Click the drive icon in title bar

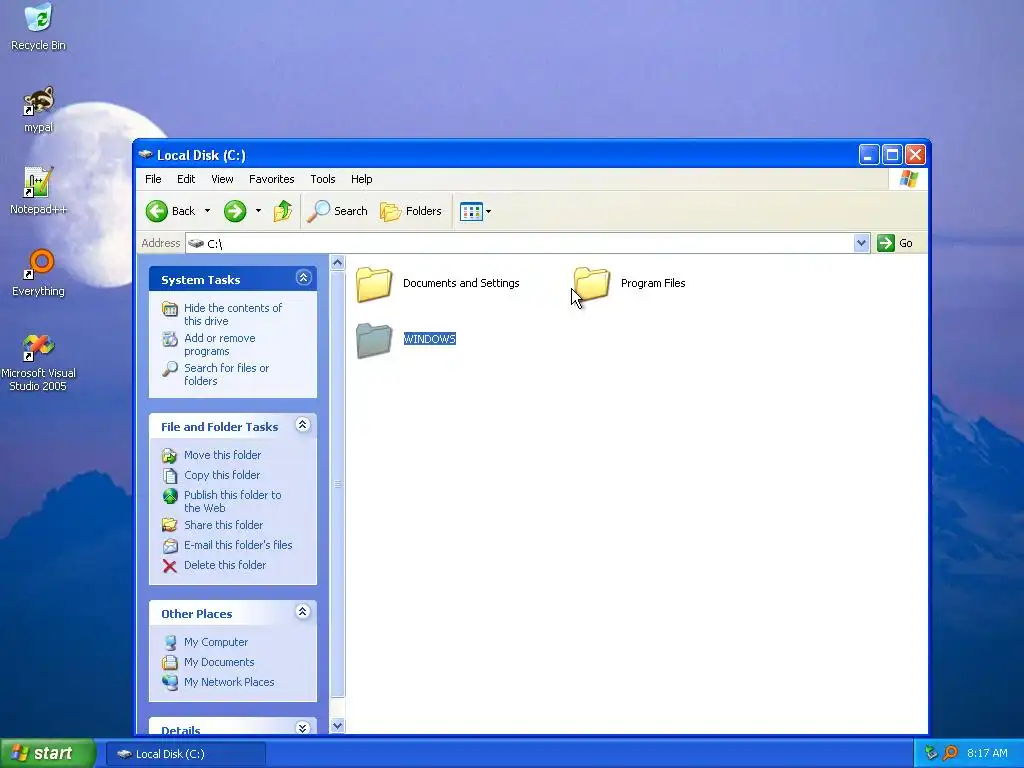145,155
